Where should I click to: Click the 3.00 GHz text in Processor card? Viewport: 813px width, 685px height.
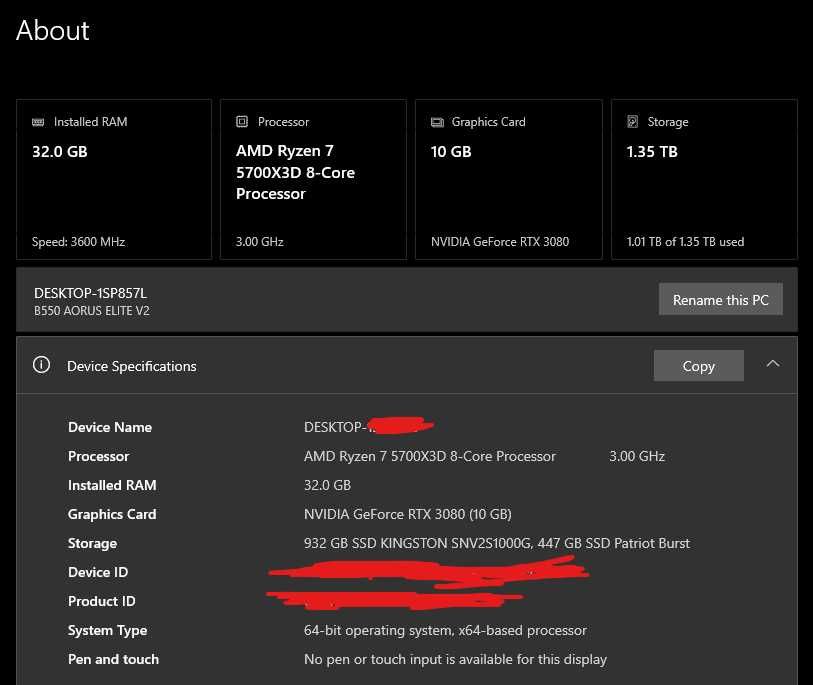click(x=260, y=242)
